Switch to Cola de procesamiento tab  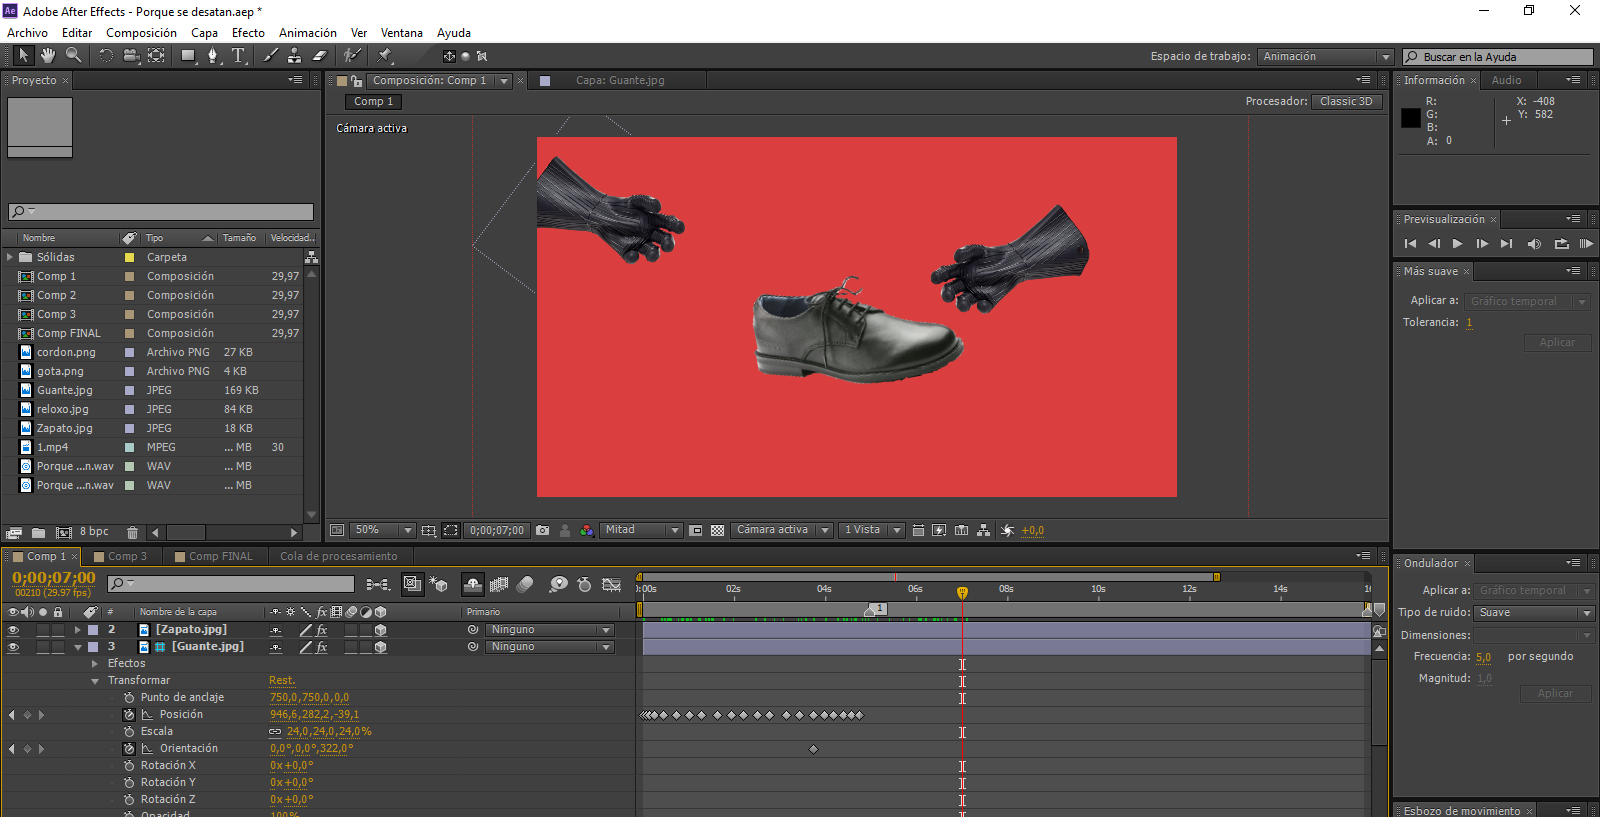[338, 557]
